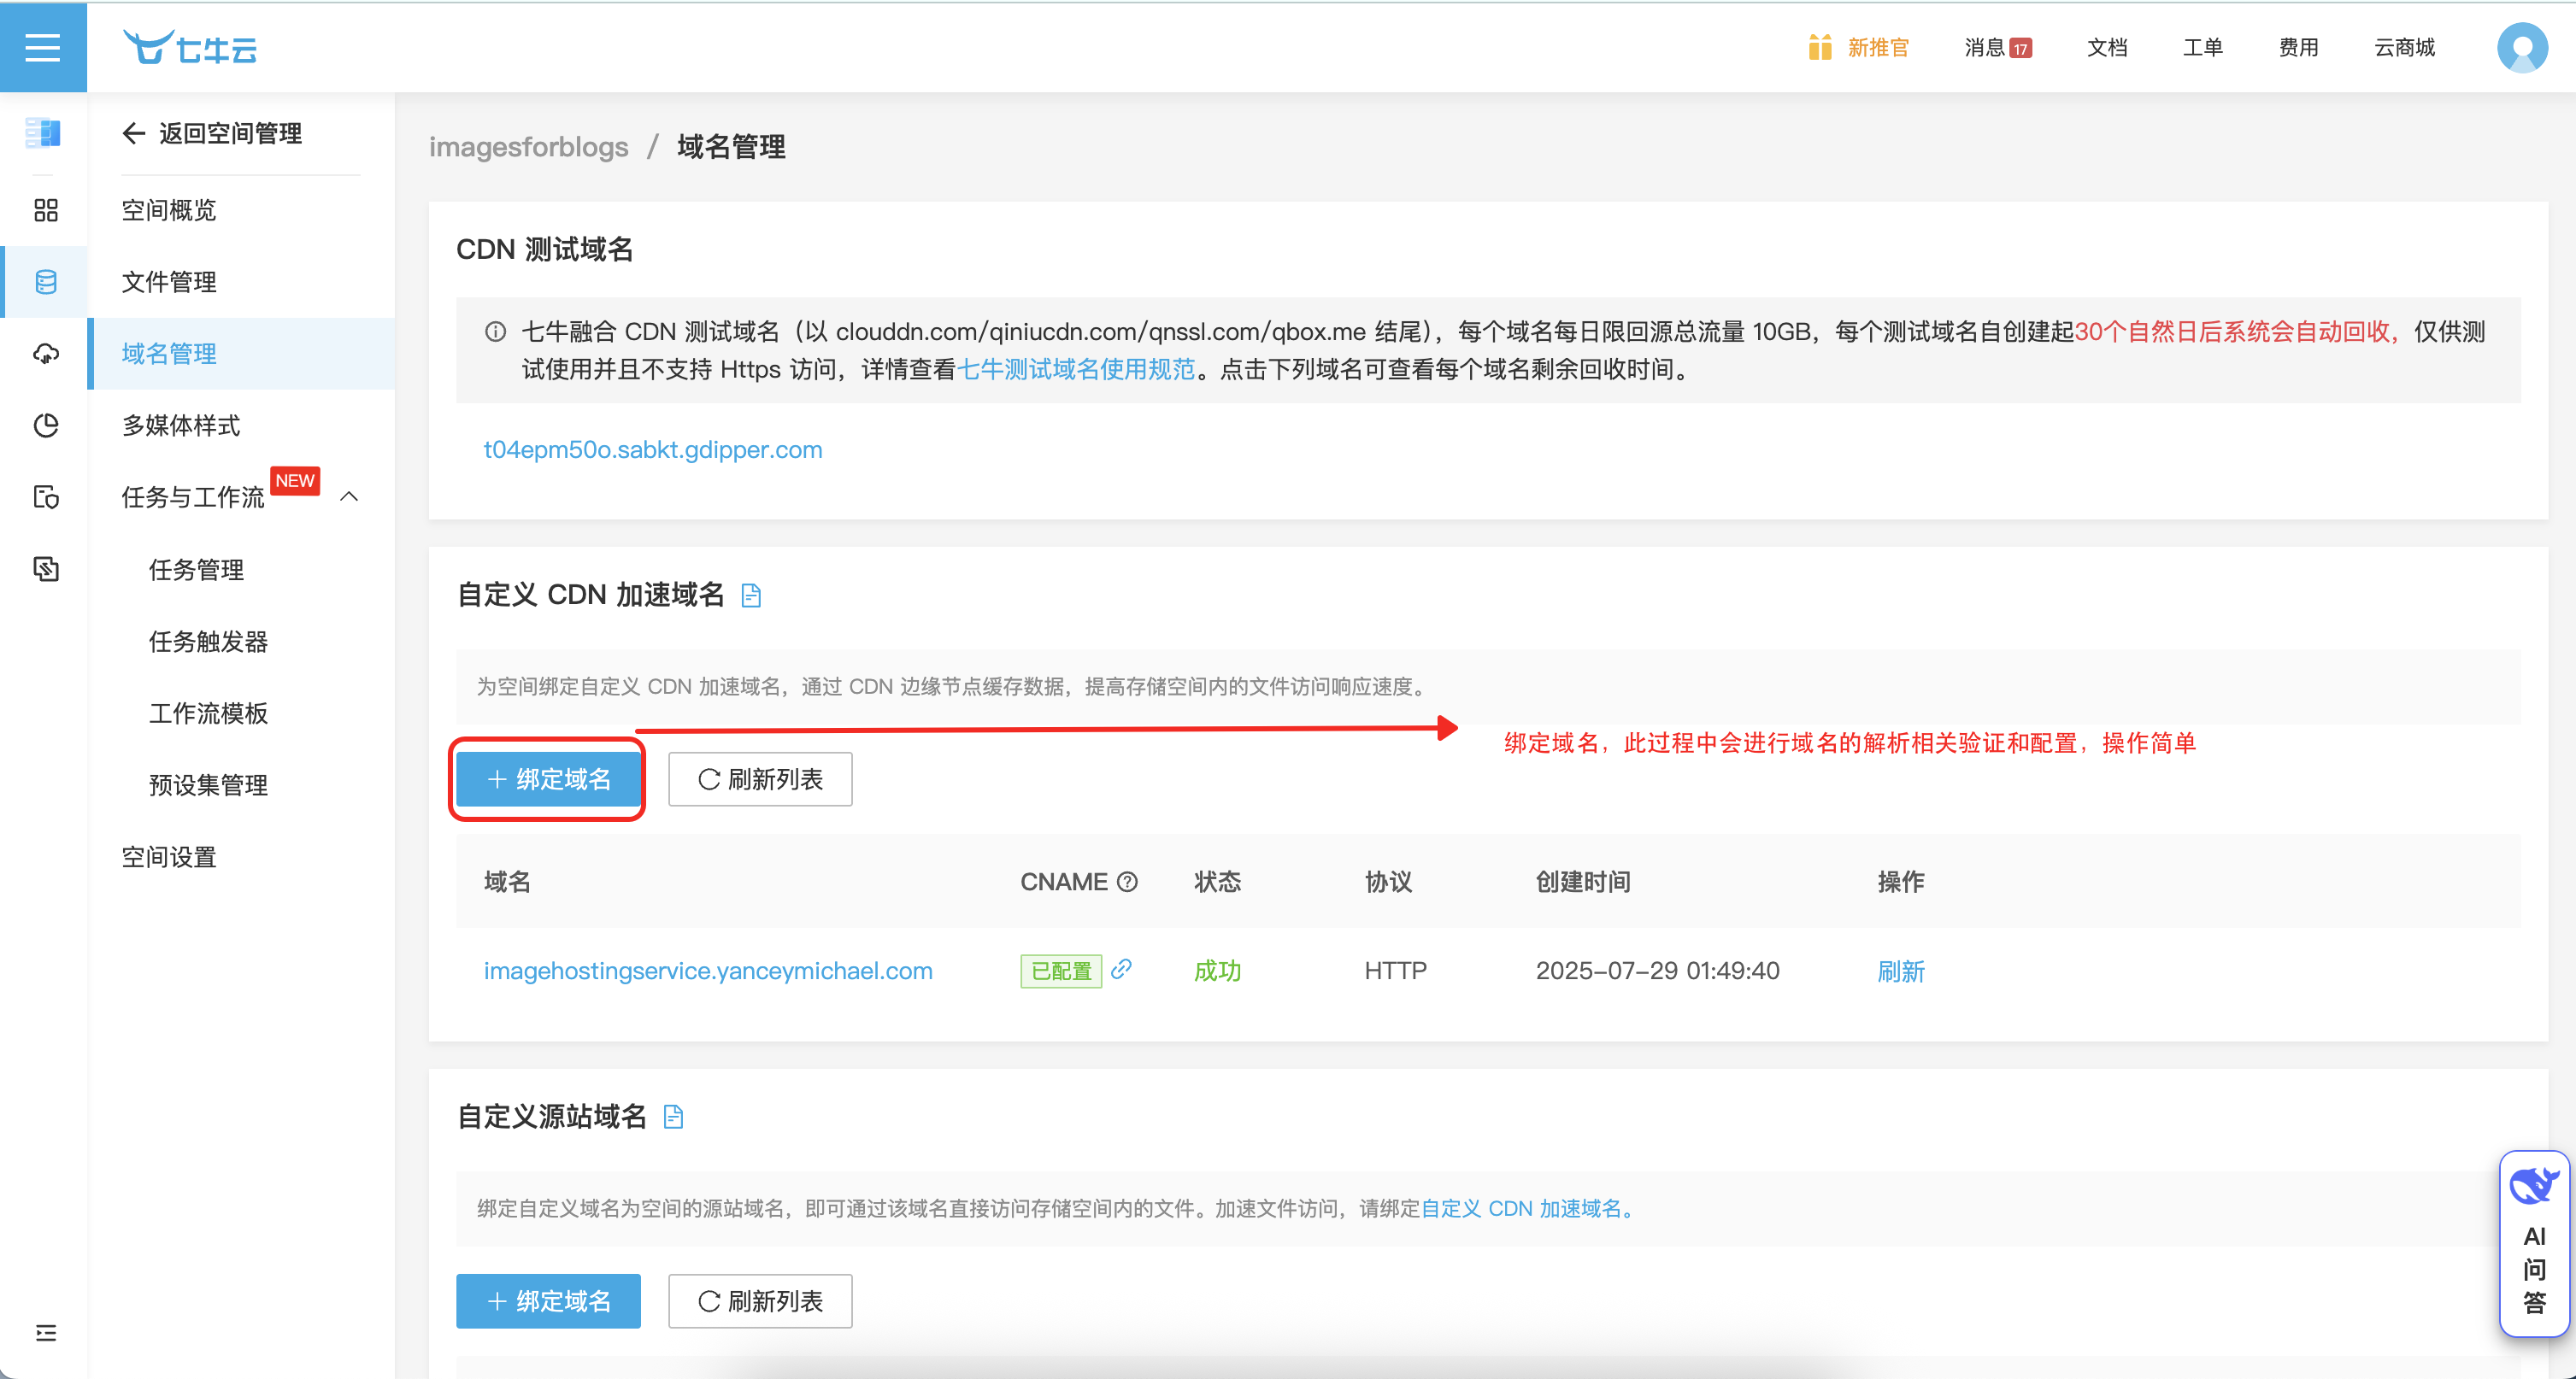2576x1379 pixels.
Task: Open the user avatar menu
Action: click(2521, 47)
